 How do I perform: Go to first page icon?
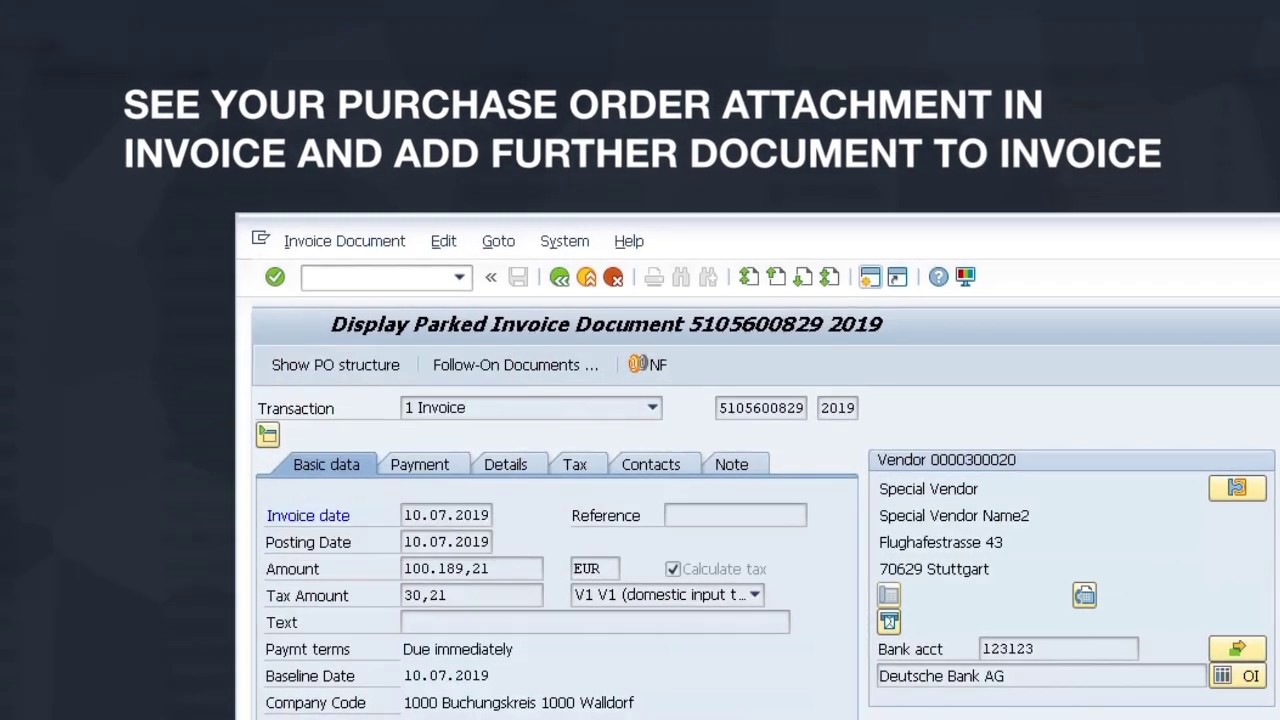(x=749, y=277)
